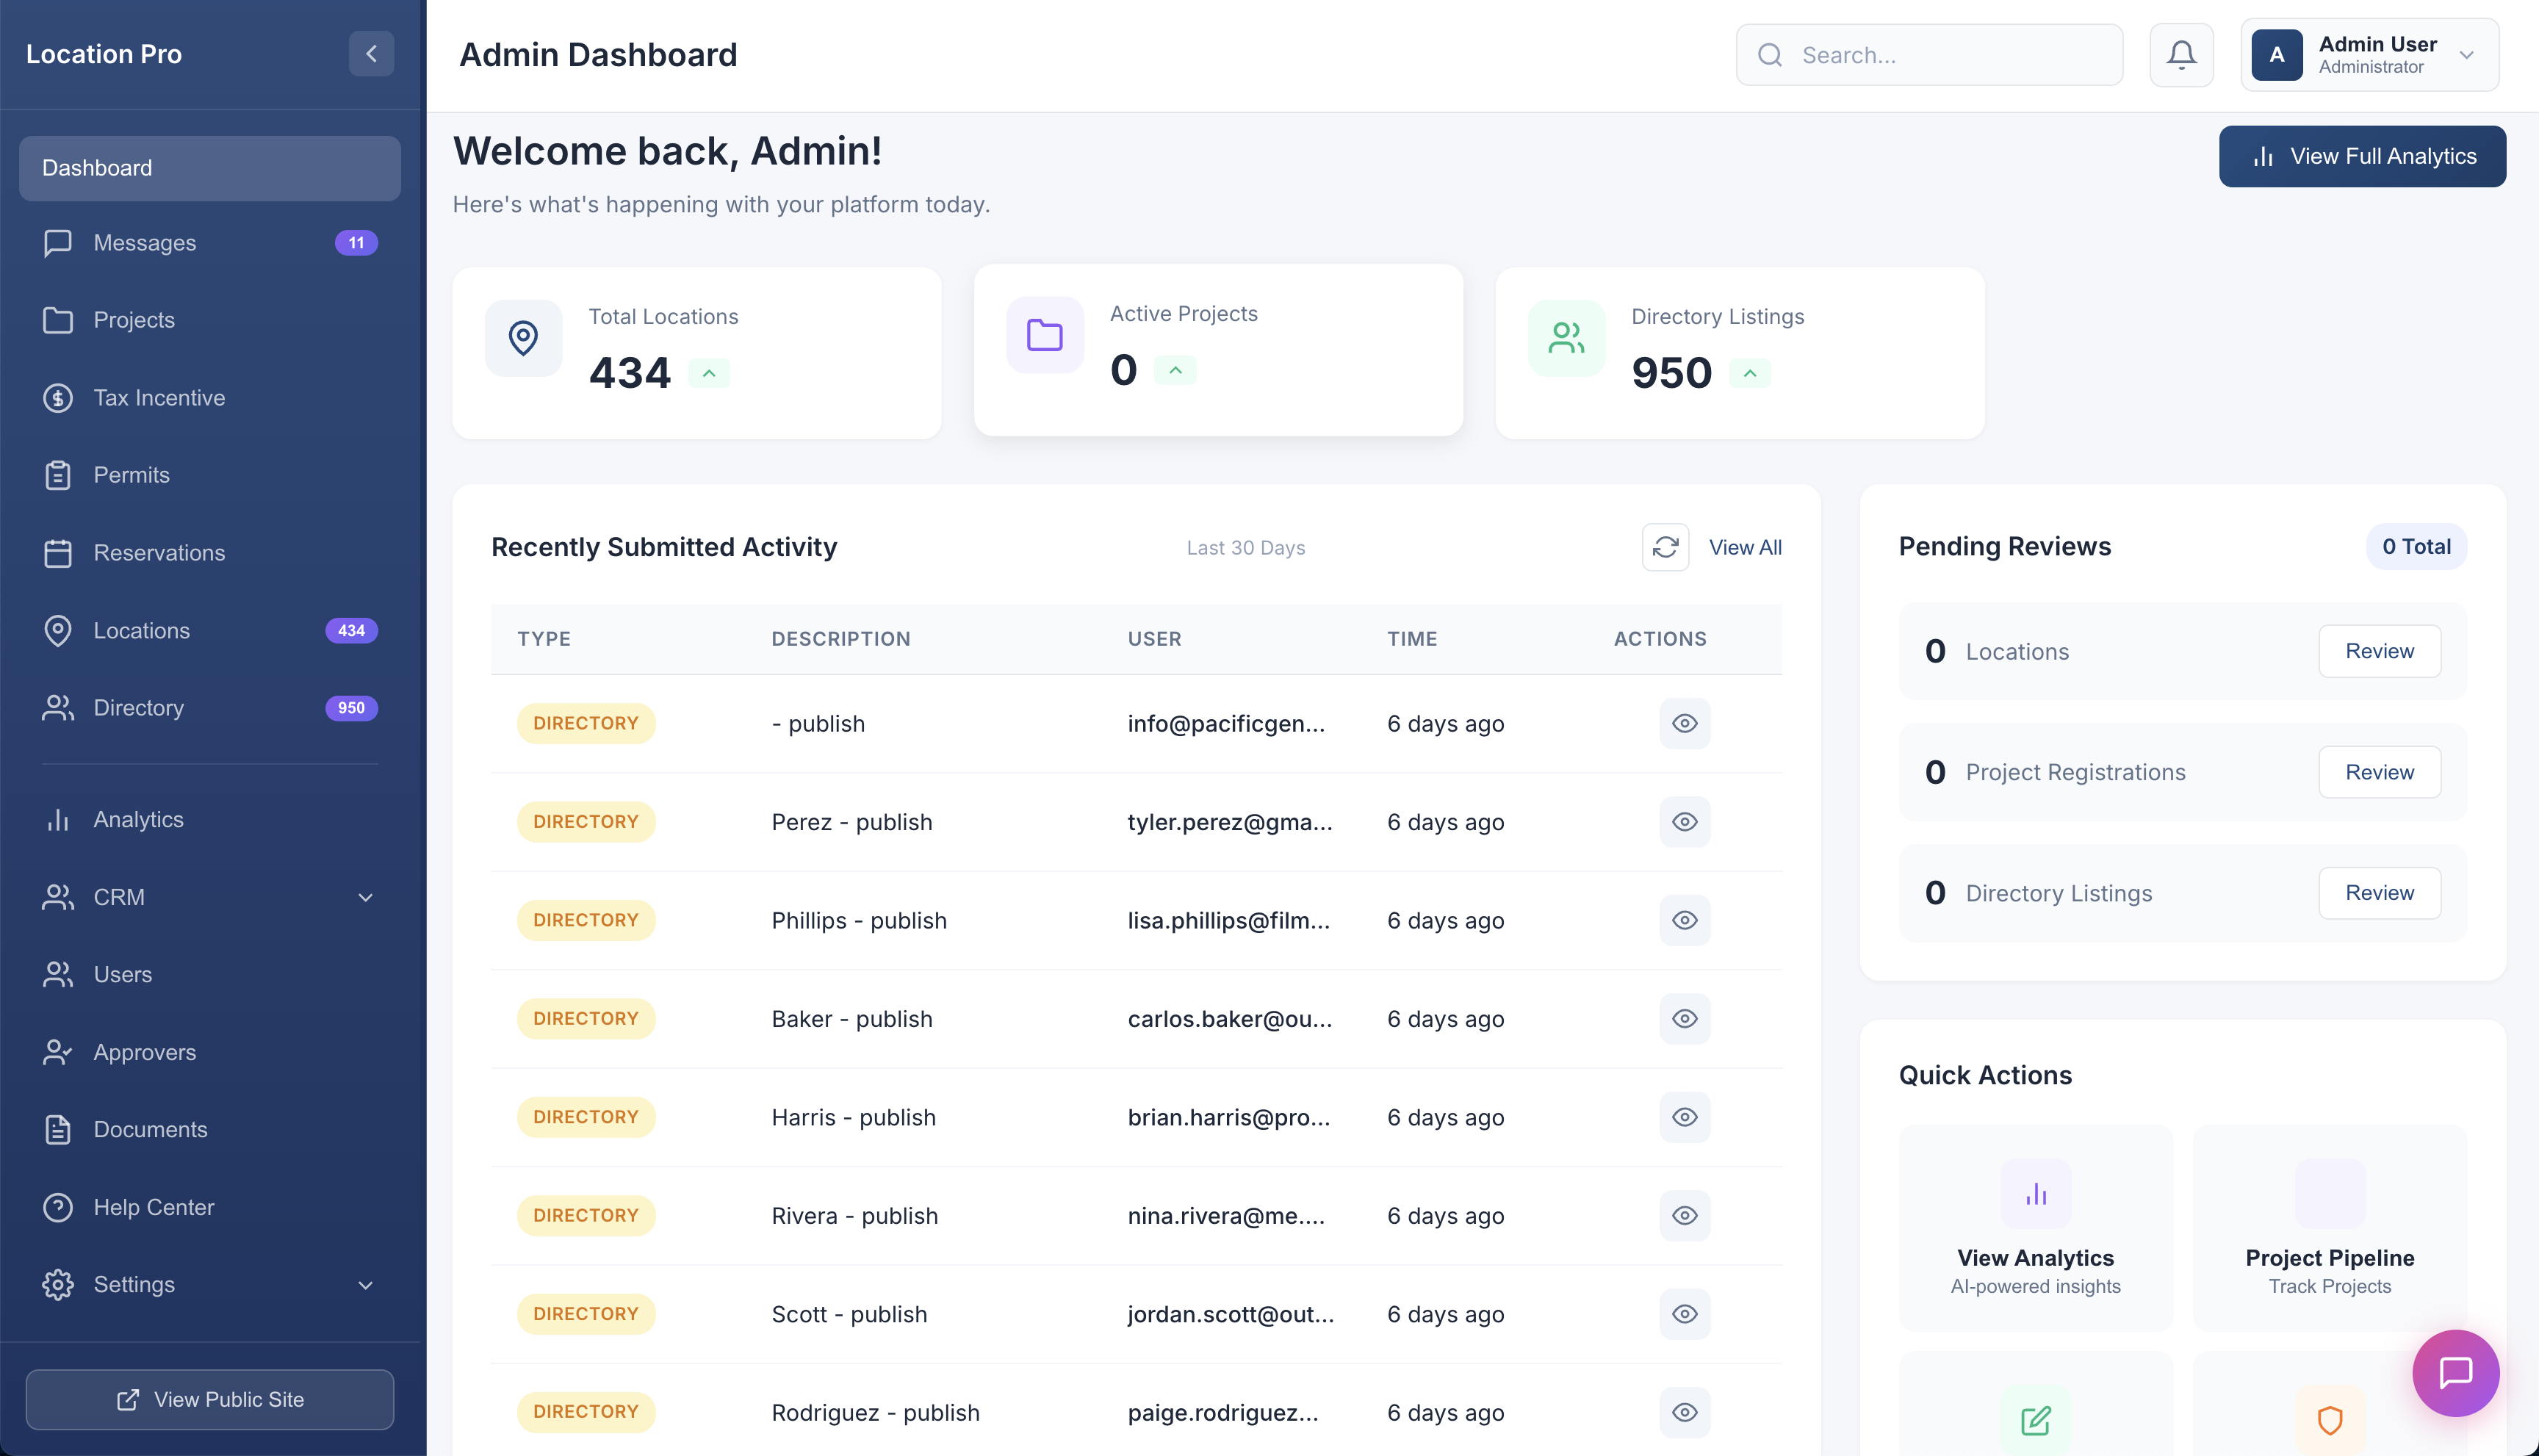Click the Directory Listings trend up arrow
This screenshot has height=1456, width=2539.
[1750, 373]
